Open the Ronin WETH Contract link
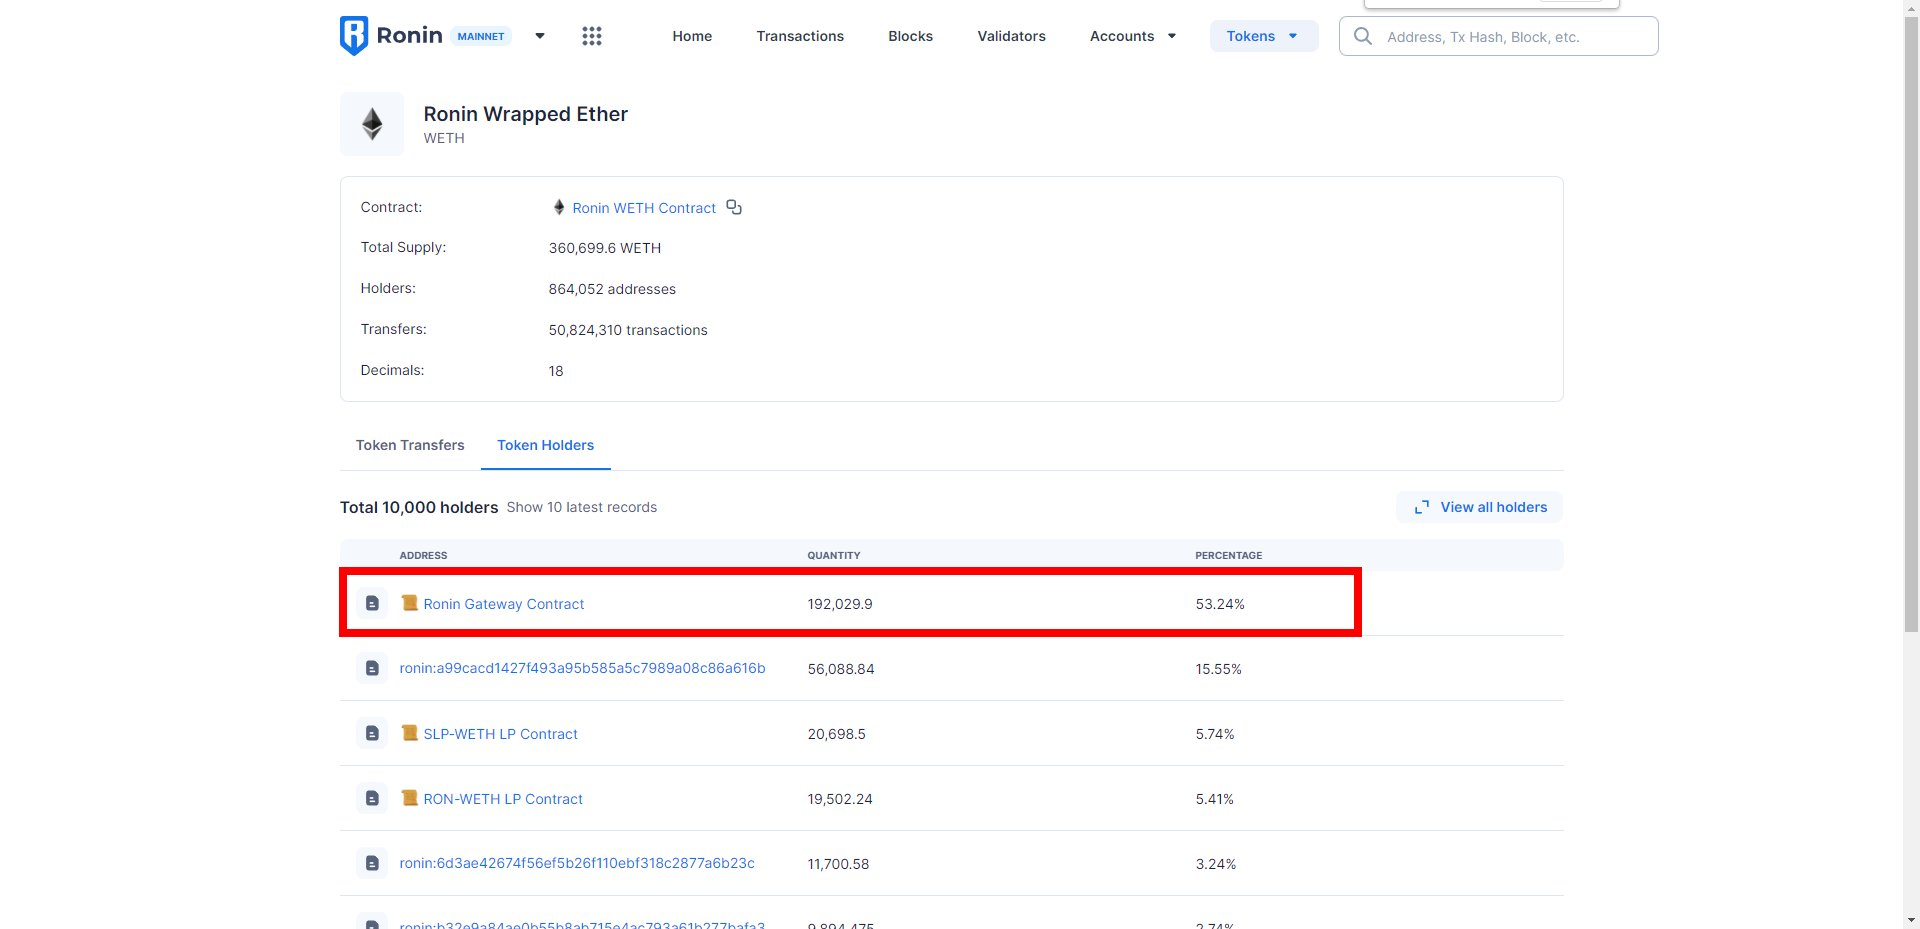1920x929 pixels. (644, 208)
